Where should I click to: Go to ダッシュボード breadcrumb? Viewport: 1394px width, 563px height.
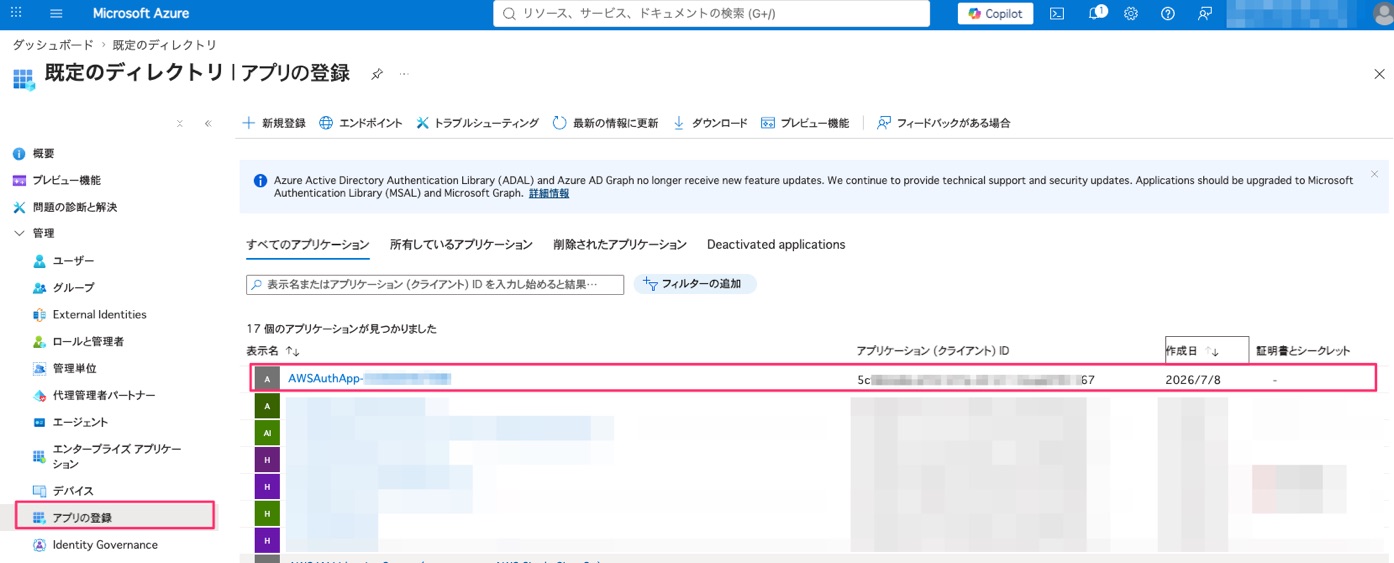click(x=53, y=45)
